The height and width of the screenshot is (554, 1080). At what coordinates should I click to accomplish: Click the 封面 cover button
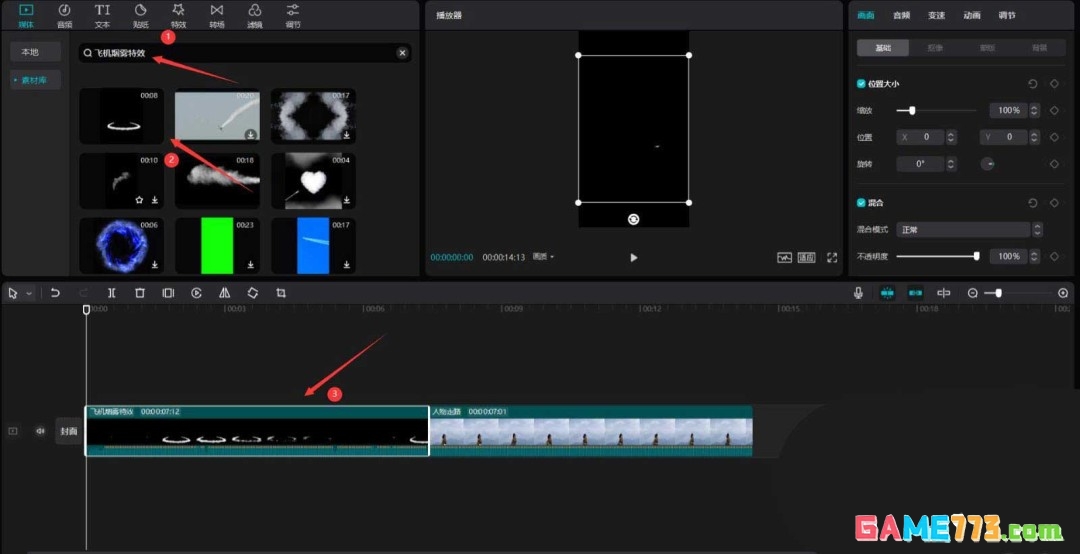coord(68,431)
